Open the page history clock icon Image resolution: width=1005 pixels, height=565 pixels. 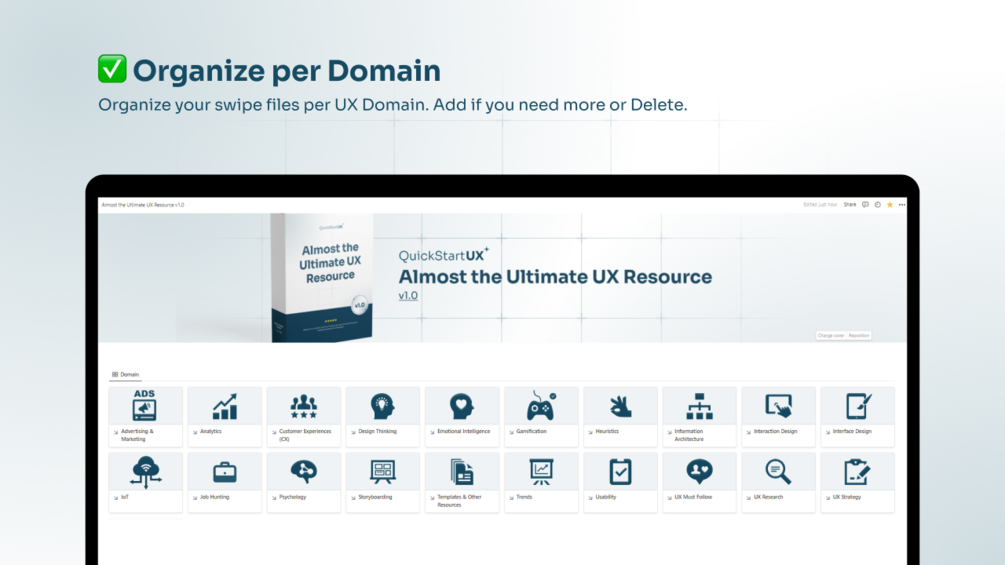[x=877, y=205]
